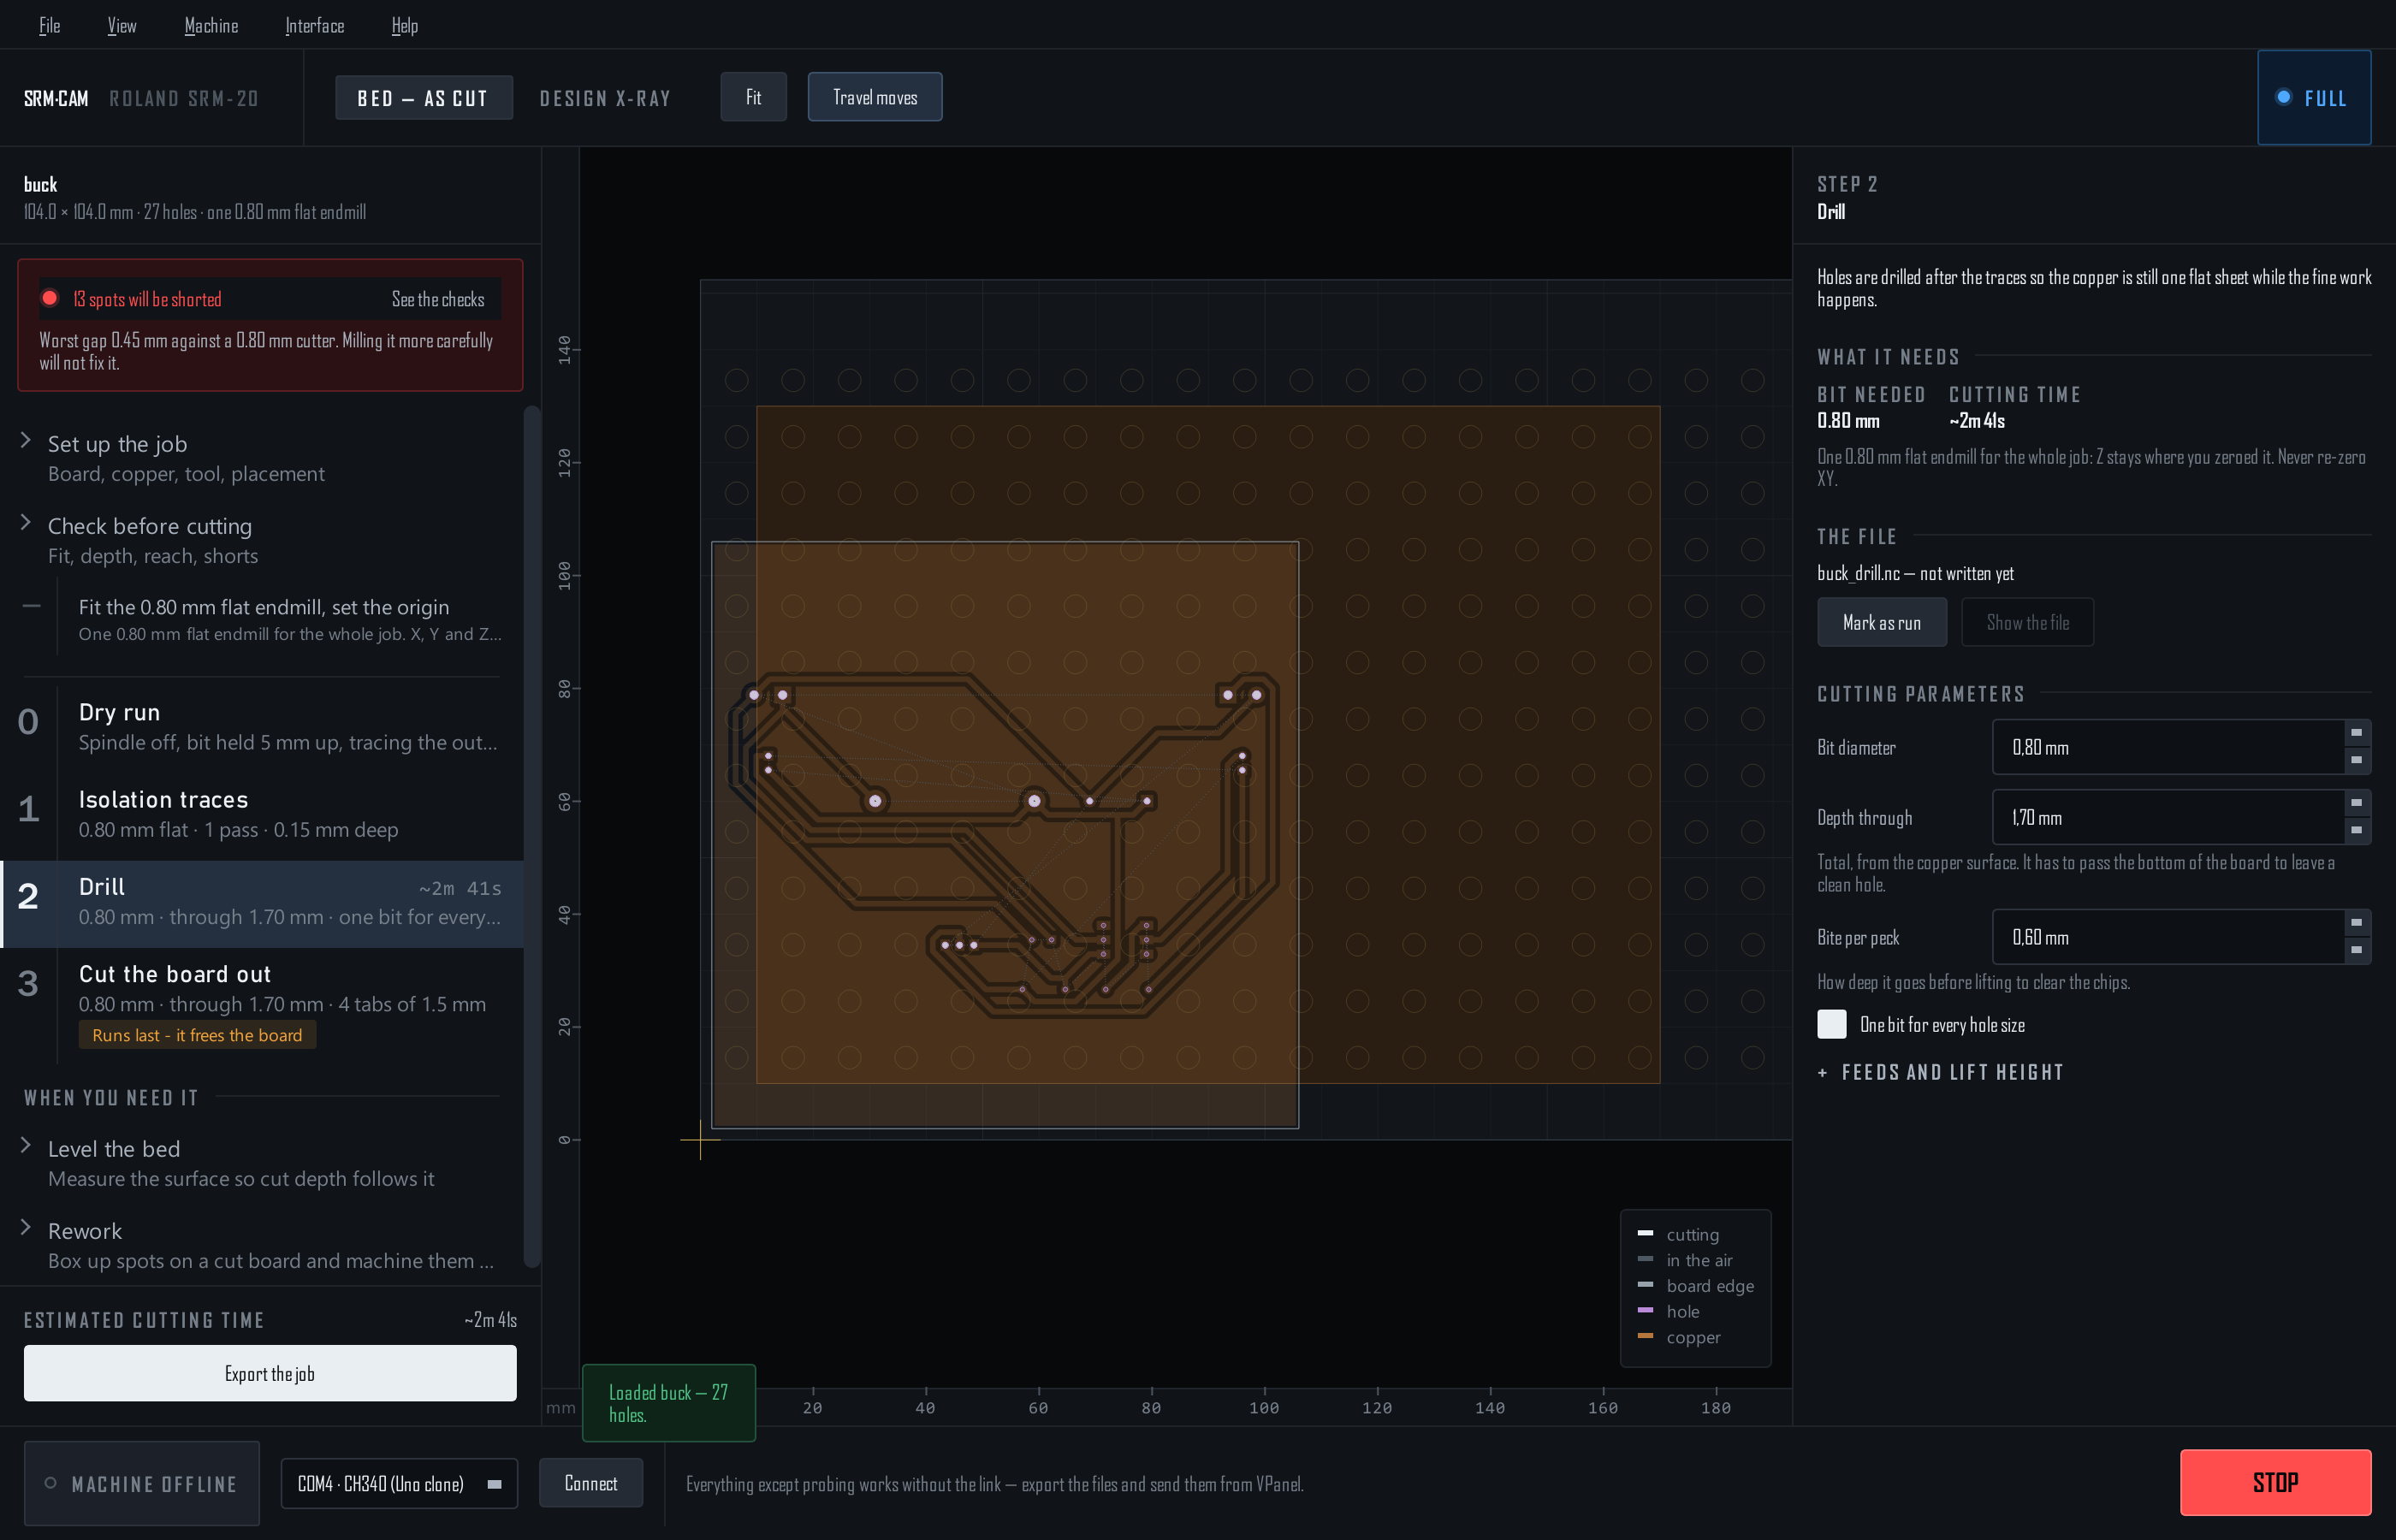Increase Depth through with upper stepper button
2396x1540 pixels.
point(2357,803)
